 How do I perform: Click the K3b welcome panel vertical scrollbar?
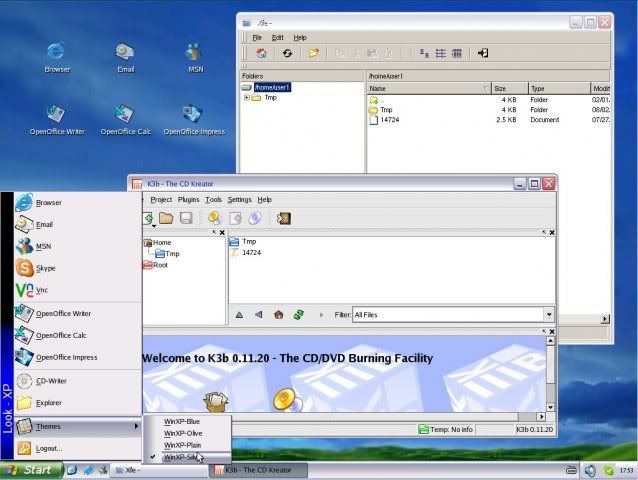point(550,374)
